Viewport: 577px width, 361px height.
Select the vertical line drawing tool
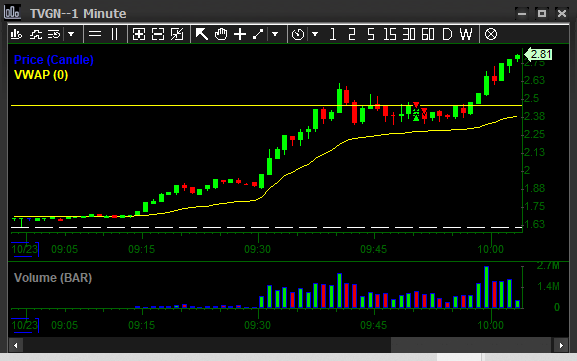click(x=114, y=35)
